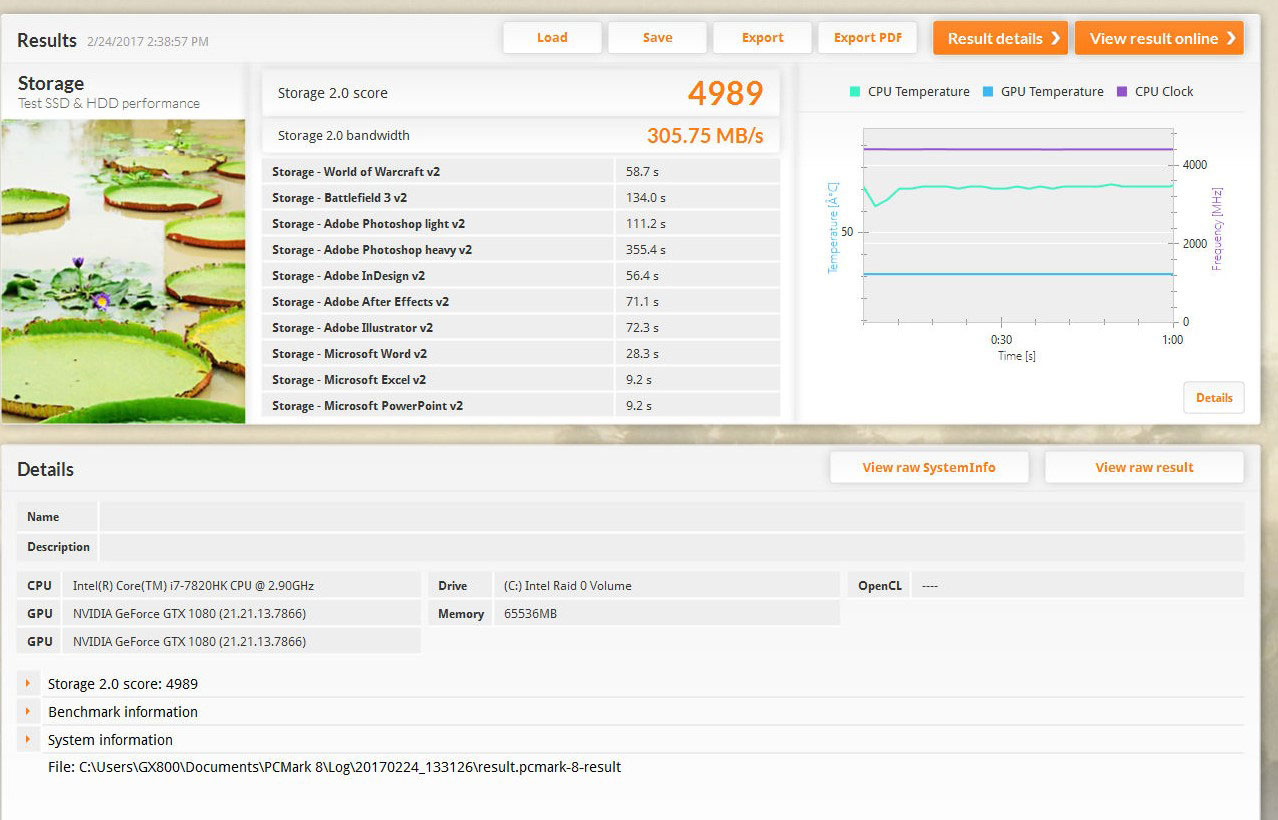Click the Storage lily pad thumbnail
The width and height of the screenshot is (1278, 820).
point(123,270)
